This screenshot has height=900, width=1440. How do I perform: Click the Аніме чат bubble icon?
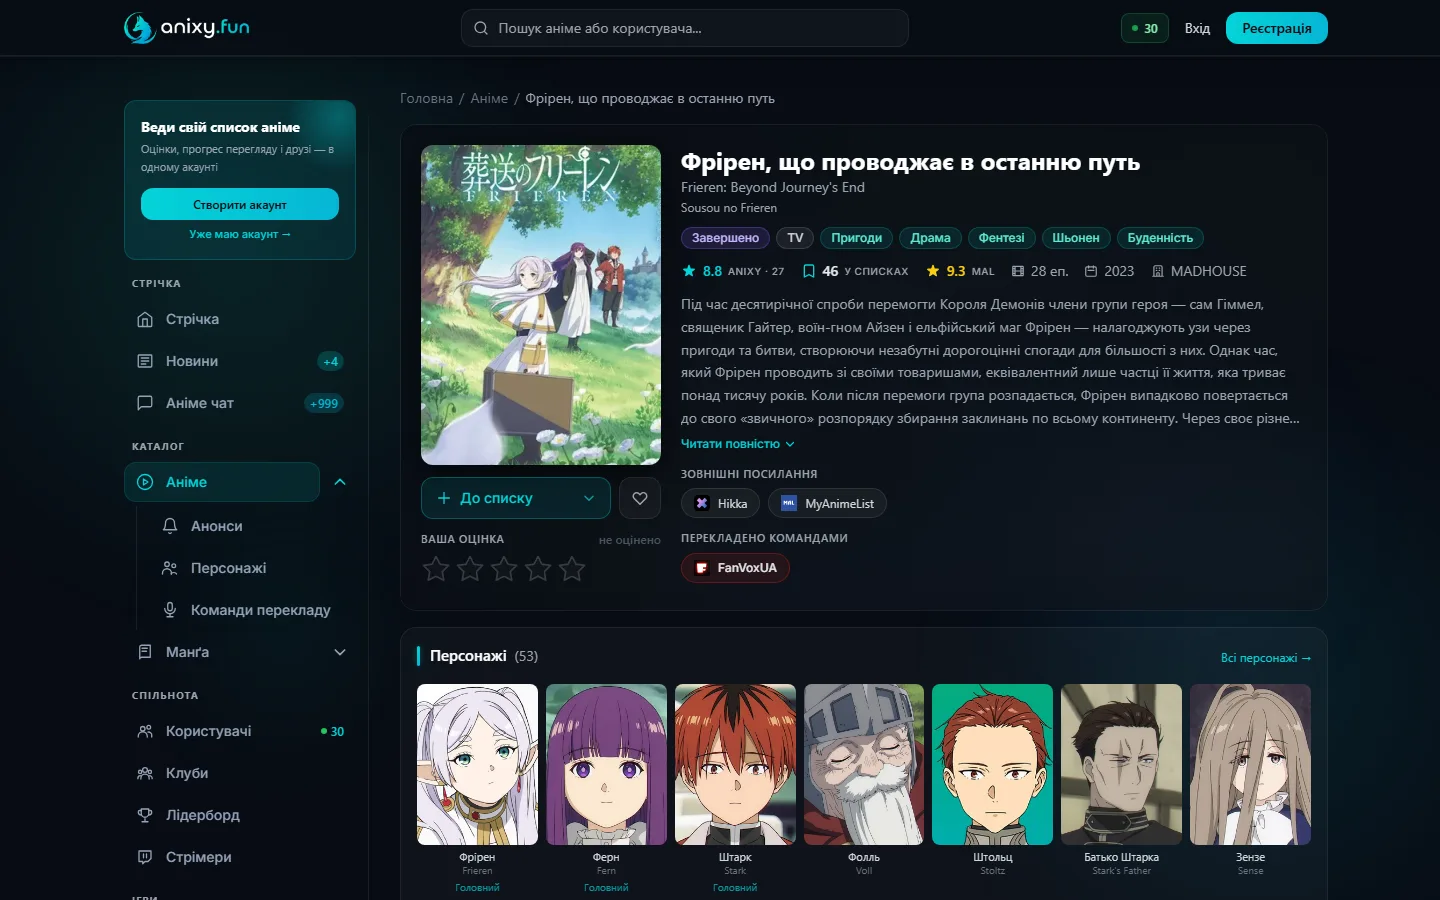145,403
